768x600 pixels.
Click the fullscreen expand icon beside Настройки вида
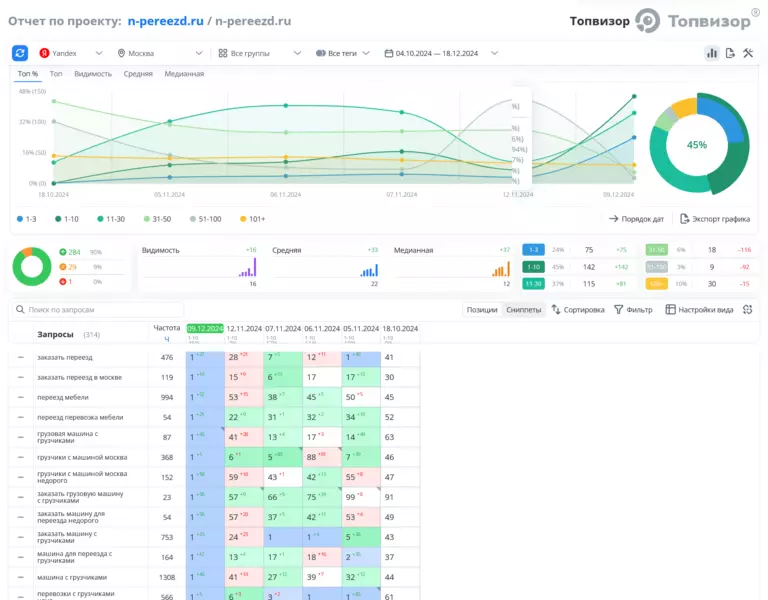747,310
